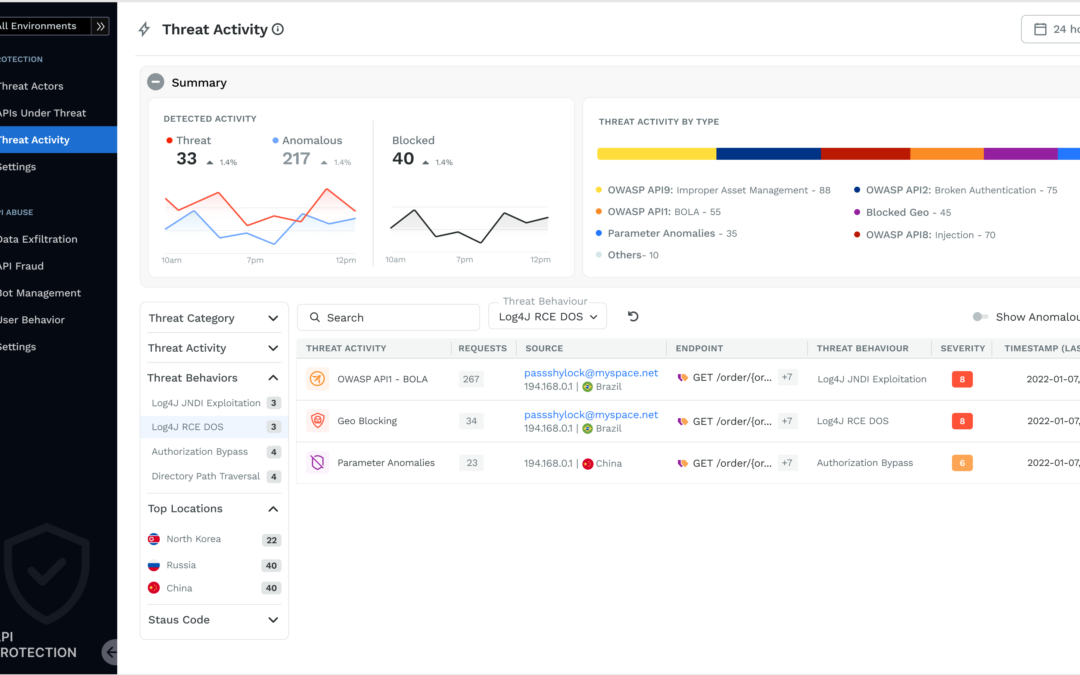The width and height of the screenshot is (1080, 675).
Task: Open the first passshylock@myspace.net source link
Action: pyautogui.click(x=591, y=372)
